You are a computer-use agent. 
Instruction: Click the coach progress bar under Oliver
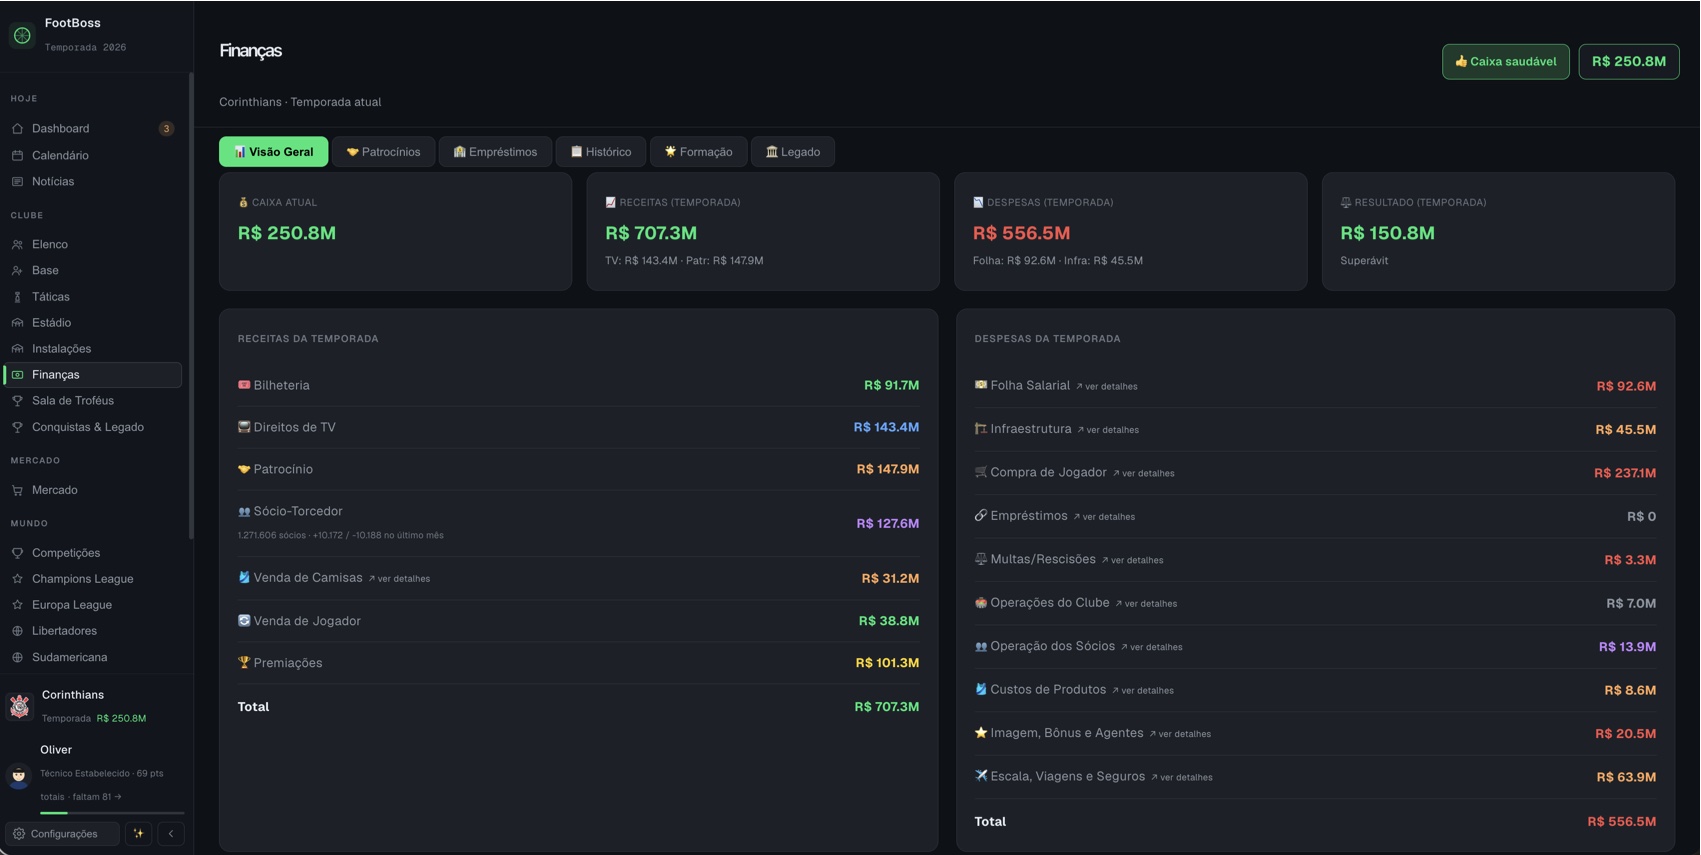[112, 813]
